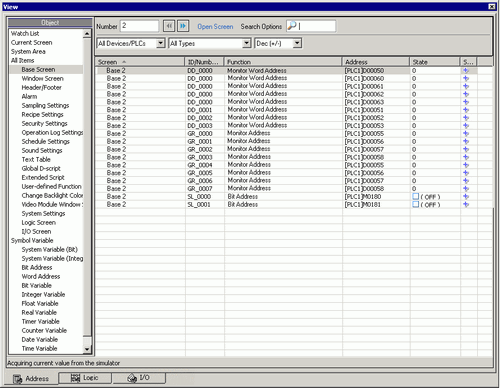Click the blue pin icon on the D00050 row
This screenshot has width=500, height=388.
point(466,70)
